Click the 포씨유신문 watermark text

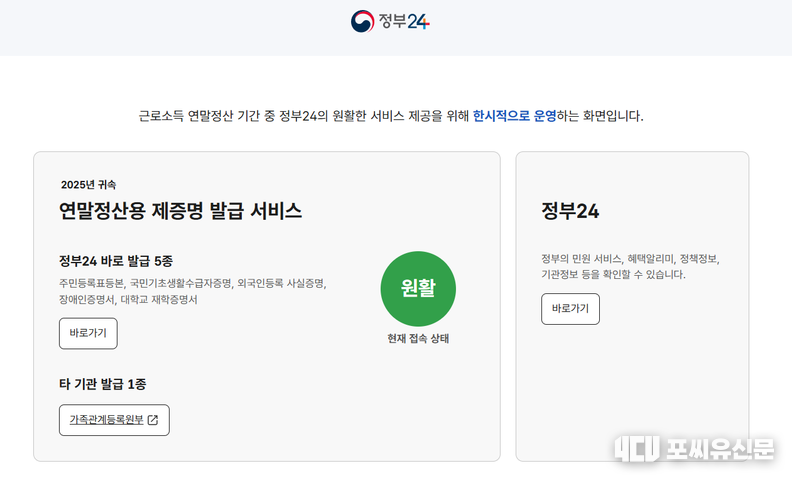[x=720, y=450]
